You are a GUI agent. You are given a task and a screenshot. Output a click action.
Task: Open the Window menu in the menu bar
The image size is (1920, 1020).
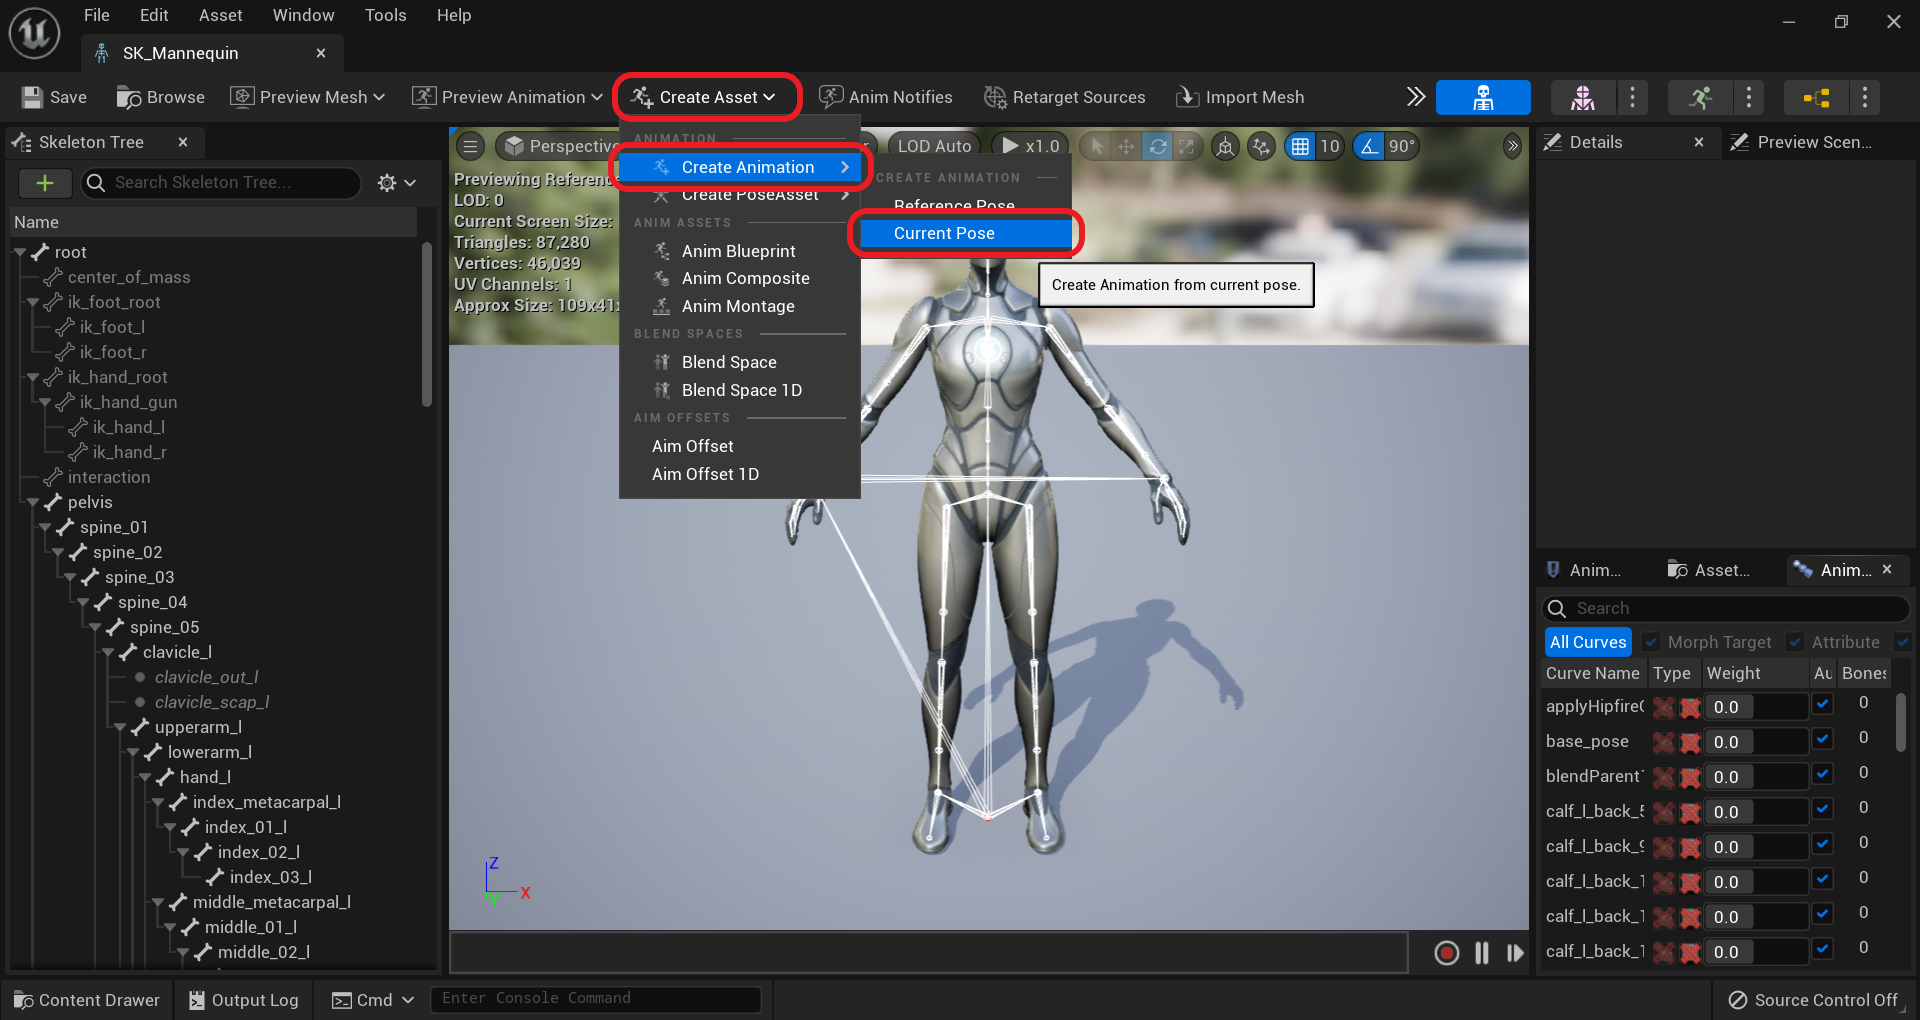pyautogui.click(x=303, y=15)
